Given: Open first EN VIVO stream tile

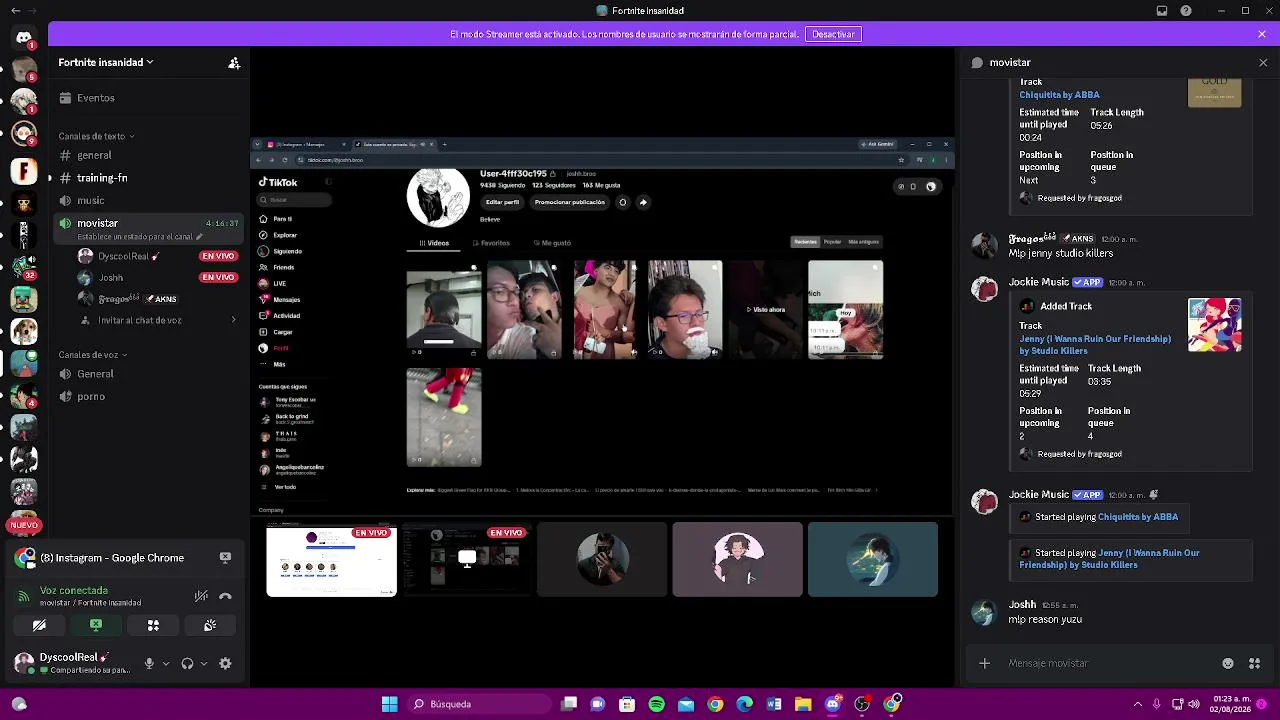Looking at the screenshot, I should coord(332,561).
